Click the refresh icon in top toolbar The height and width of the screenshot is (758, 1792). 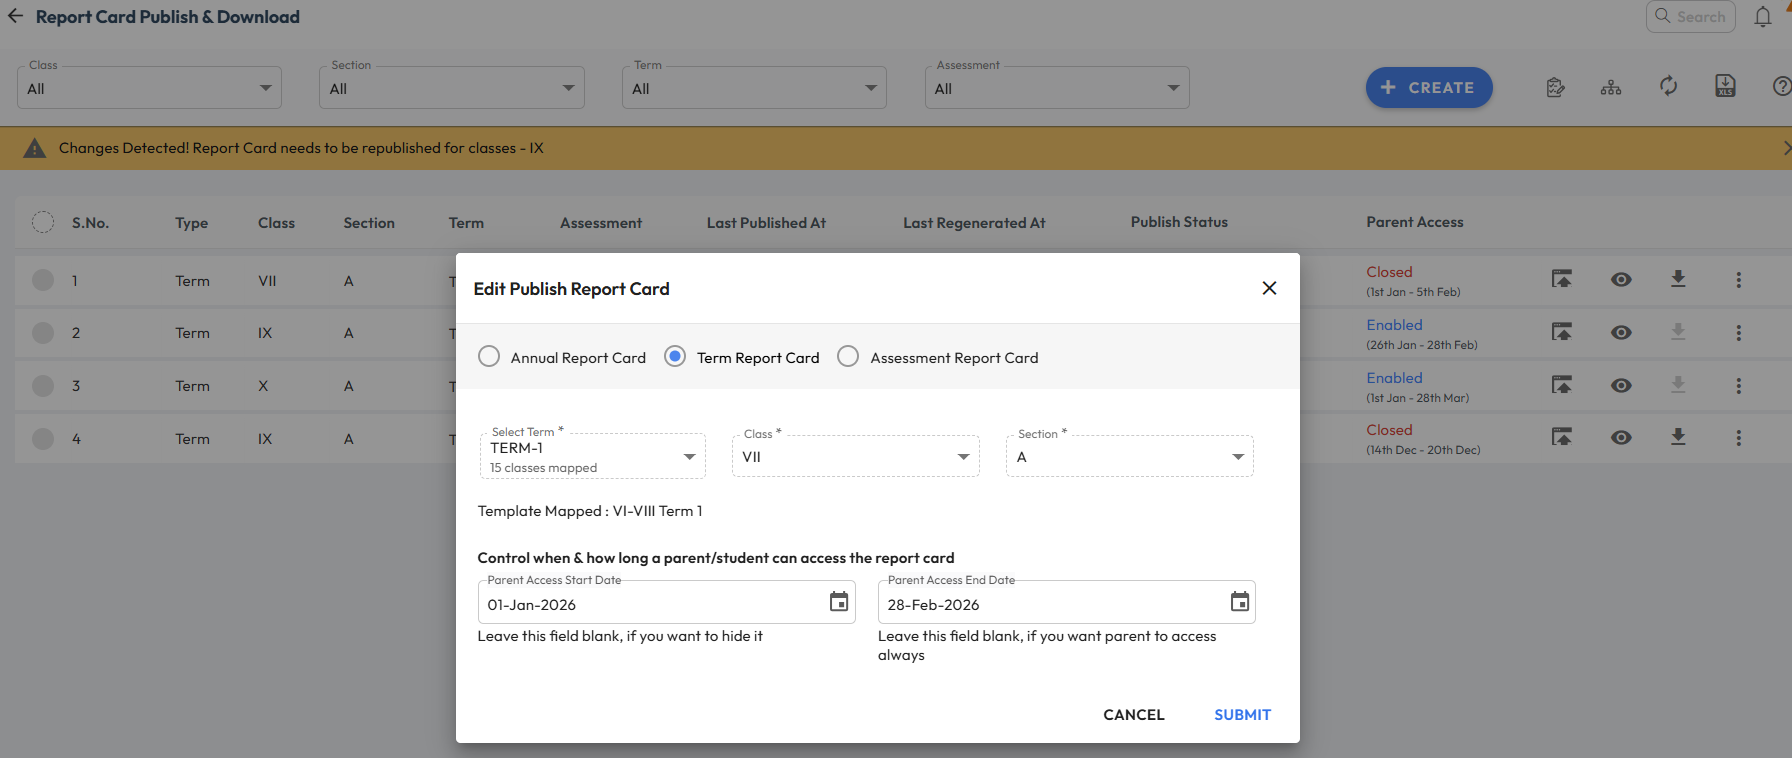click(x=1668, y=86)
